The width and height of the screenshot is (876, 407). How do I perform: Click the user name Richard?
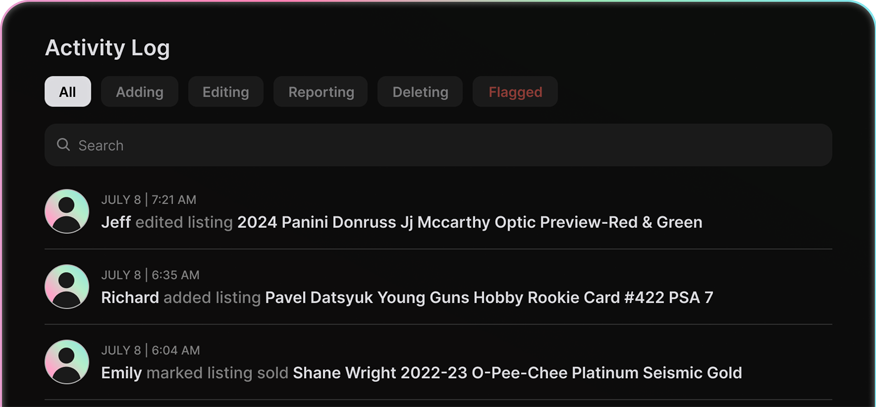[x=130, y=297]
